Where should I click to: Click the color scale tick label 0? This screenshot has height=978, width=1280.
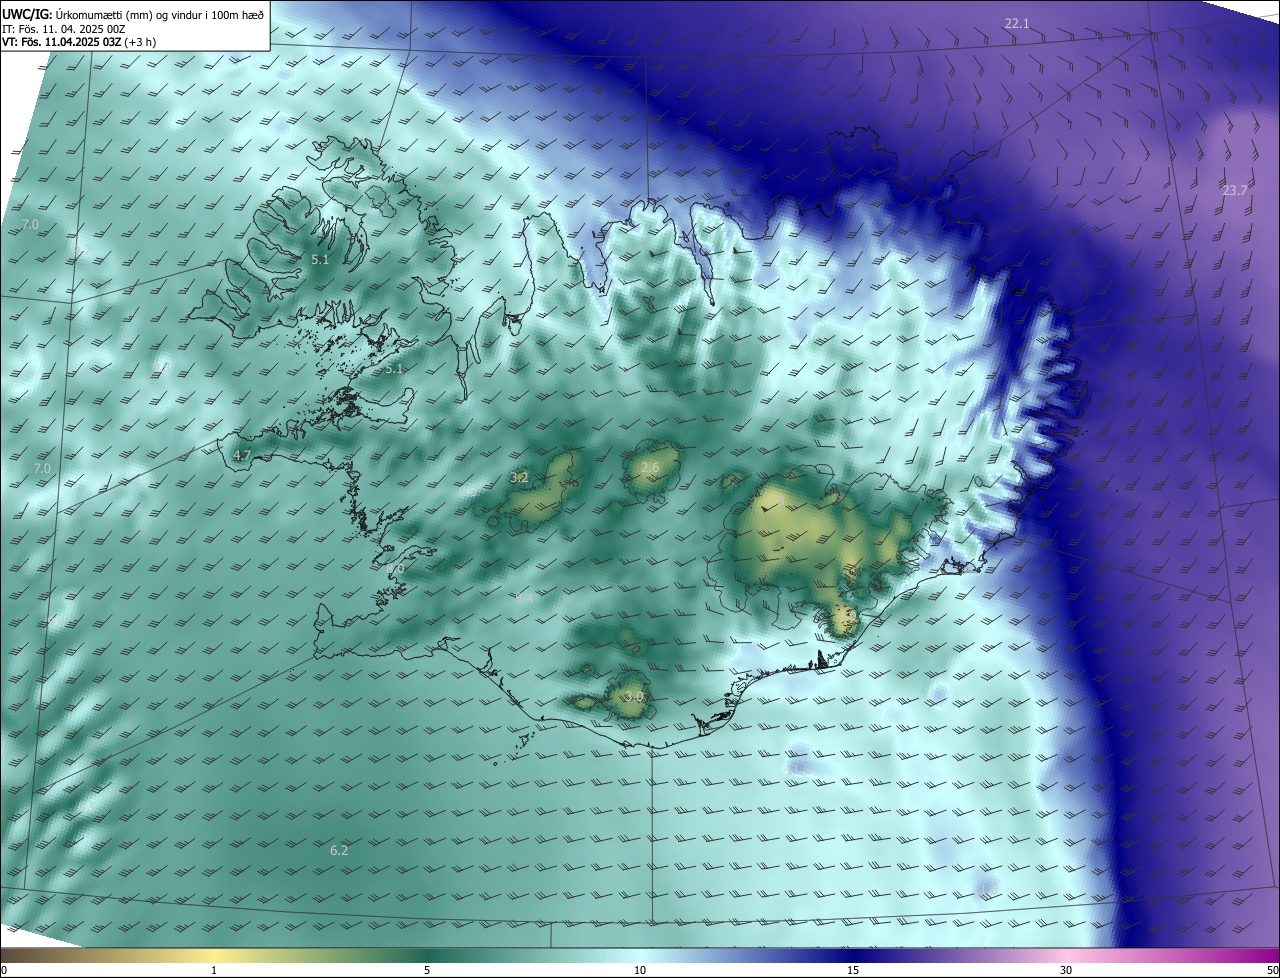point(4,970)
